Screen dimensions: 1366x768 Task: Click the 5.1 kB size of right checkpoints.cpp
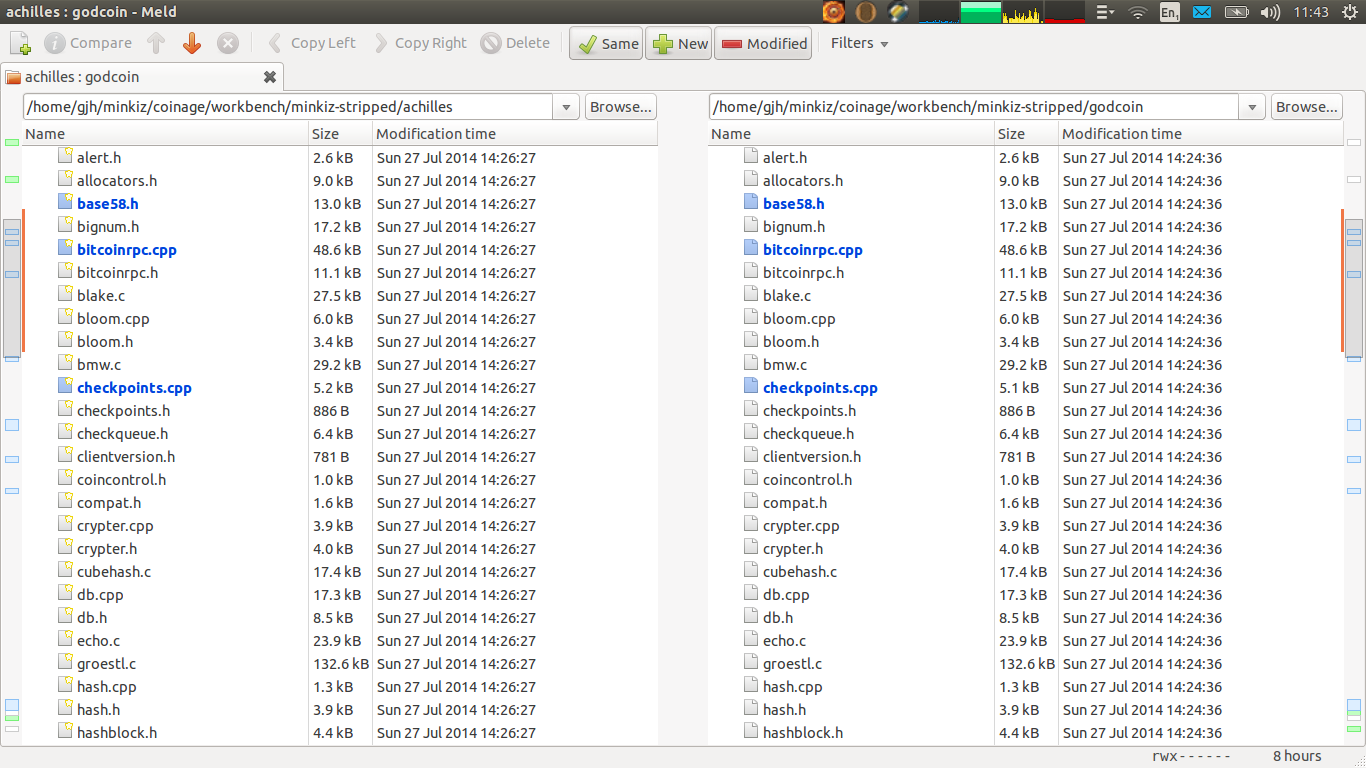[x=1019, y=388]
